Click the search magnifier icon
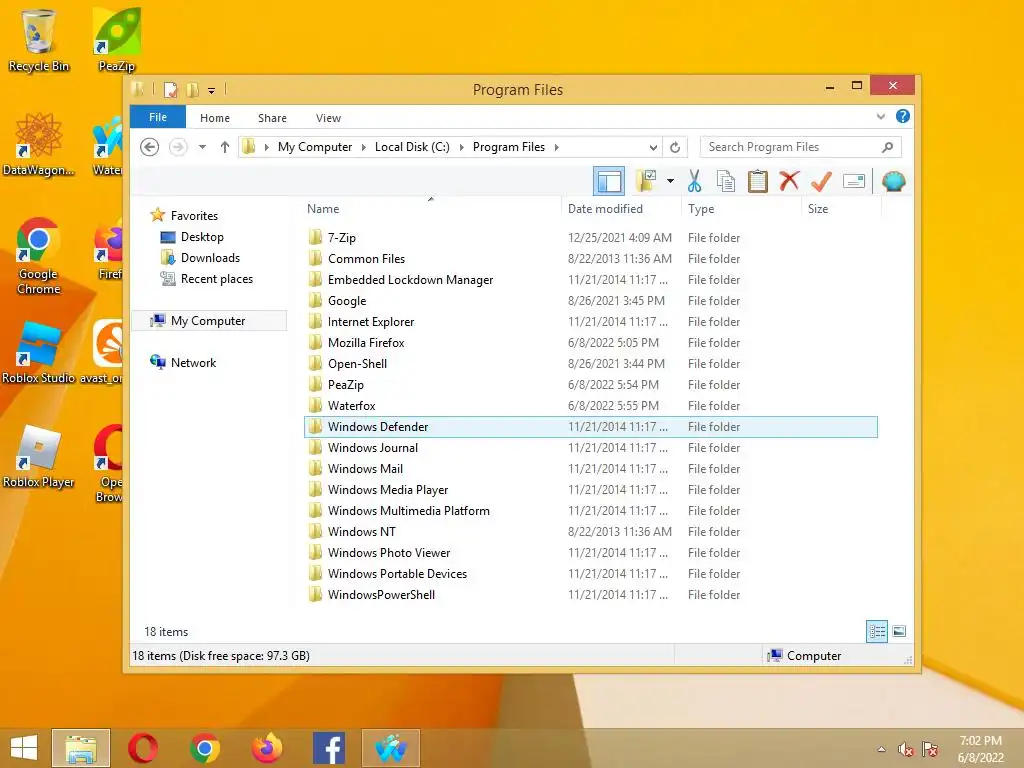The image size is (1024, 768). [887, 147]
